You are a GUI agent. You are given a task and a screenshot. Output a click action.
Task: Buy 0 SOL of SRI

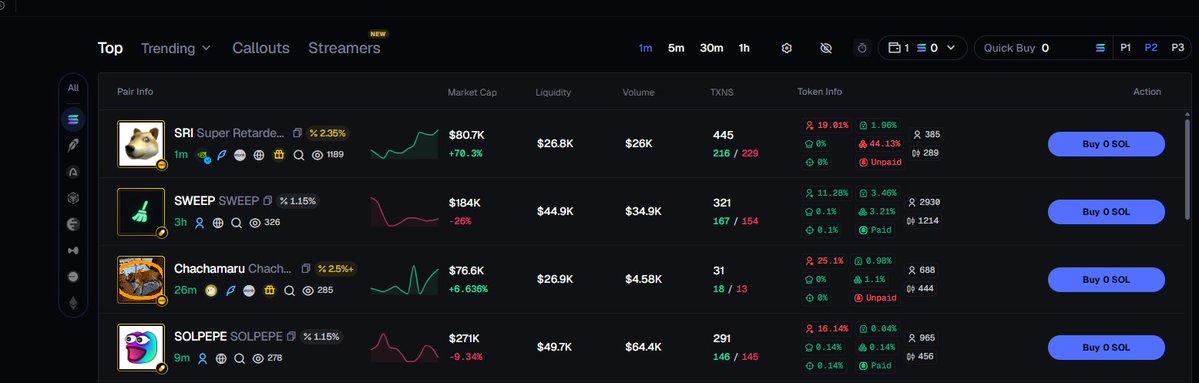[1106, 144]
